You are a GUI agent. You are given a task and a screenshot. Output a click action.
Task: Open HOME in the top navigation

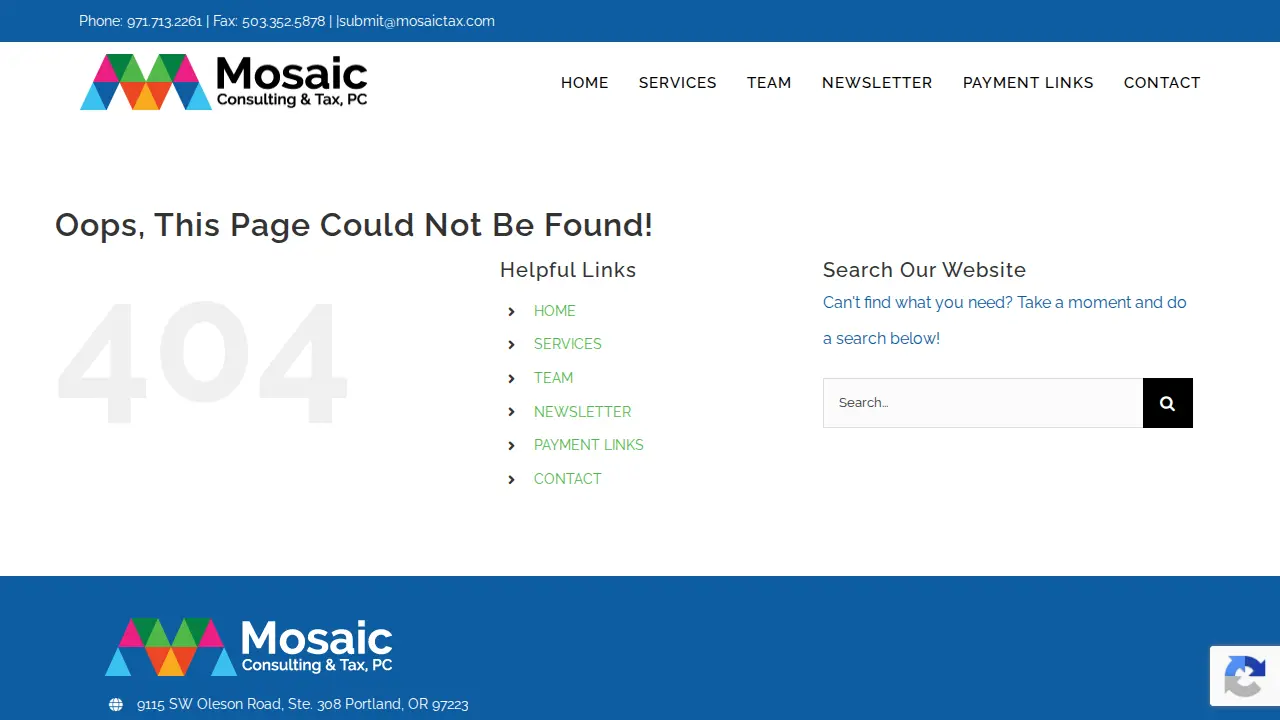click(584, 83)
